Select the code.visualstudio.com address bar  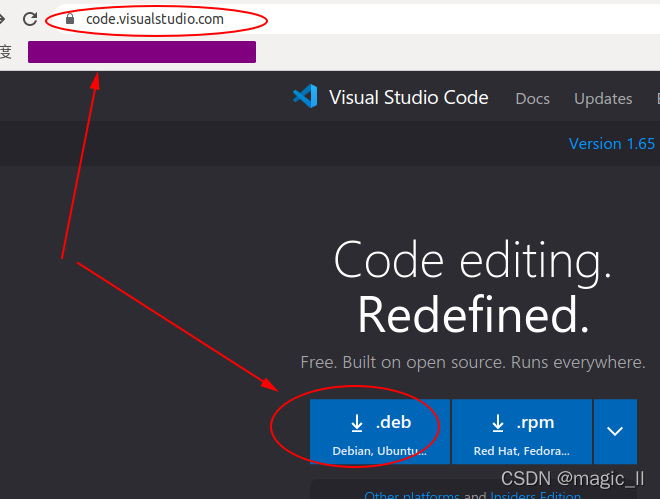pos(356,19)
